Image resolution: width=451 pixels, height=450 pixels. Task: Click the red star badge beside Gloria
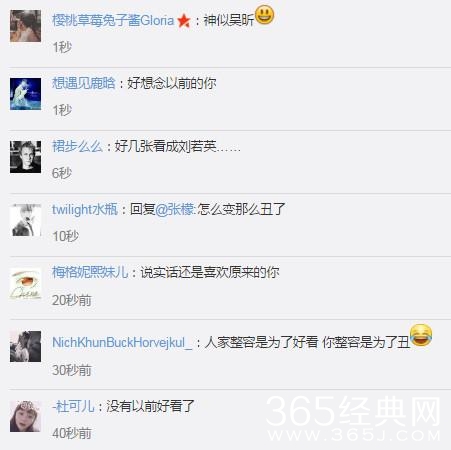click(184, 21)
